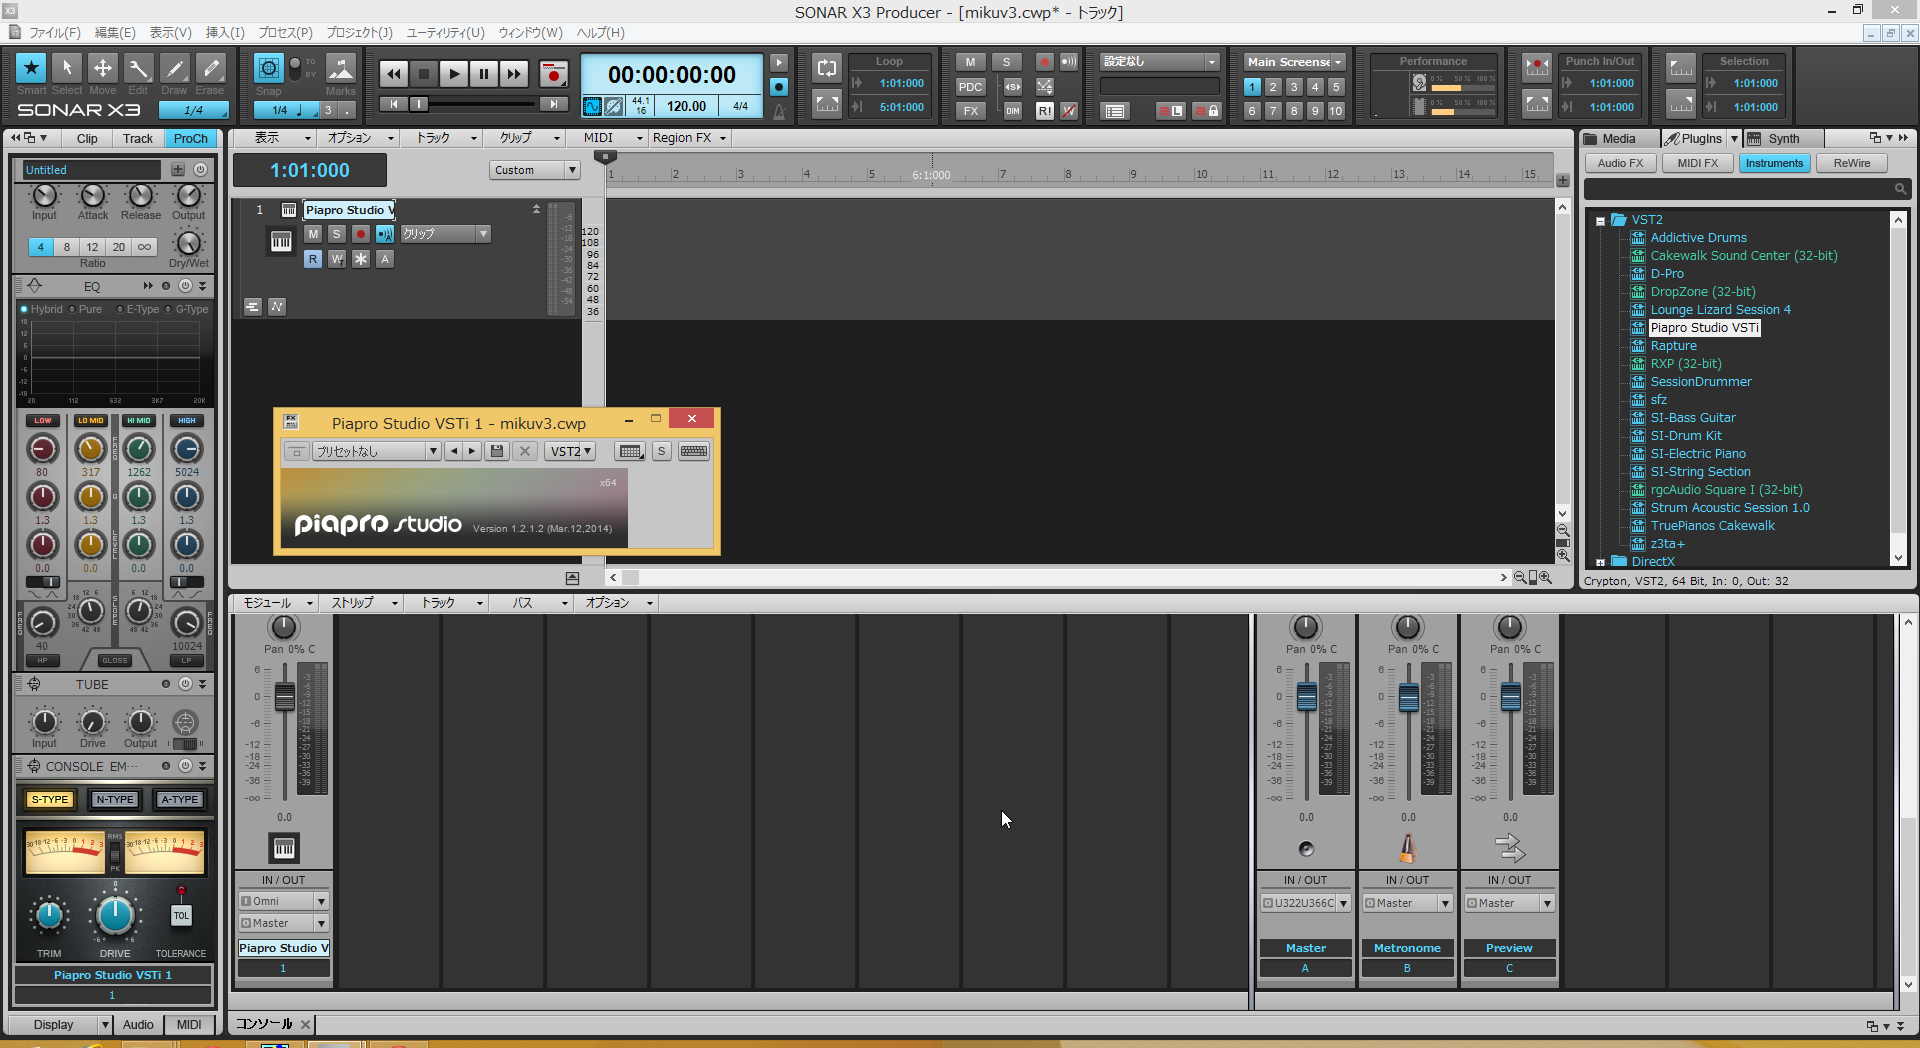This screenshot has width=1920, height=1048.
Task: Click the tempo value 120.00
Action: (686, 107)
